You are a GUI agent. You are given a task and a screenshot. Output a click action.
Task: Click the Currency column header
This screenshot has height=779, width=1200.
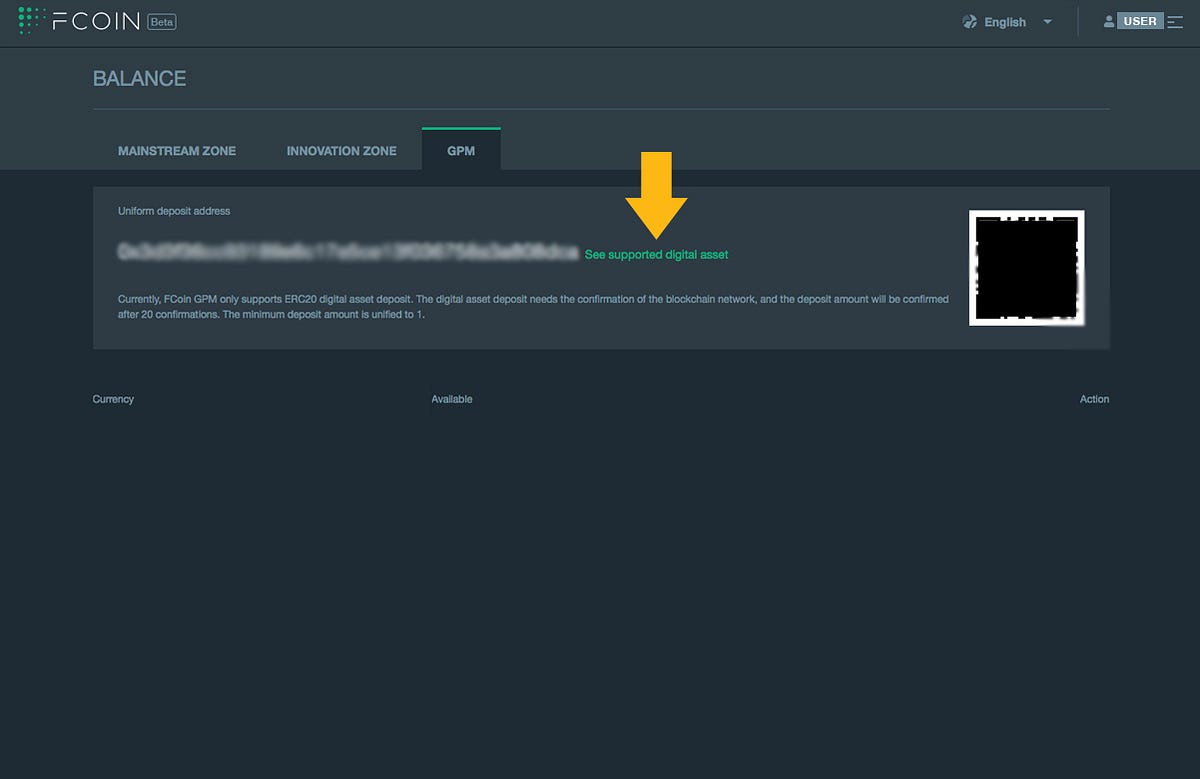pos(113,399)
